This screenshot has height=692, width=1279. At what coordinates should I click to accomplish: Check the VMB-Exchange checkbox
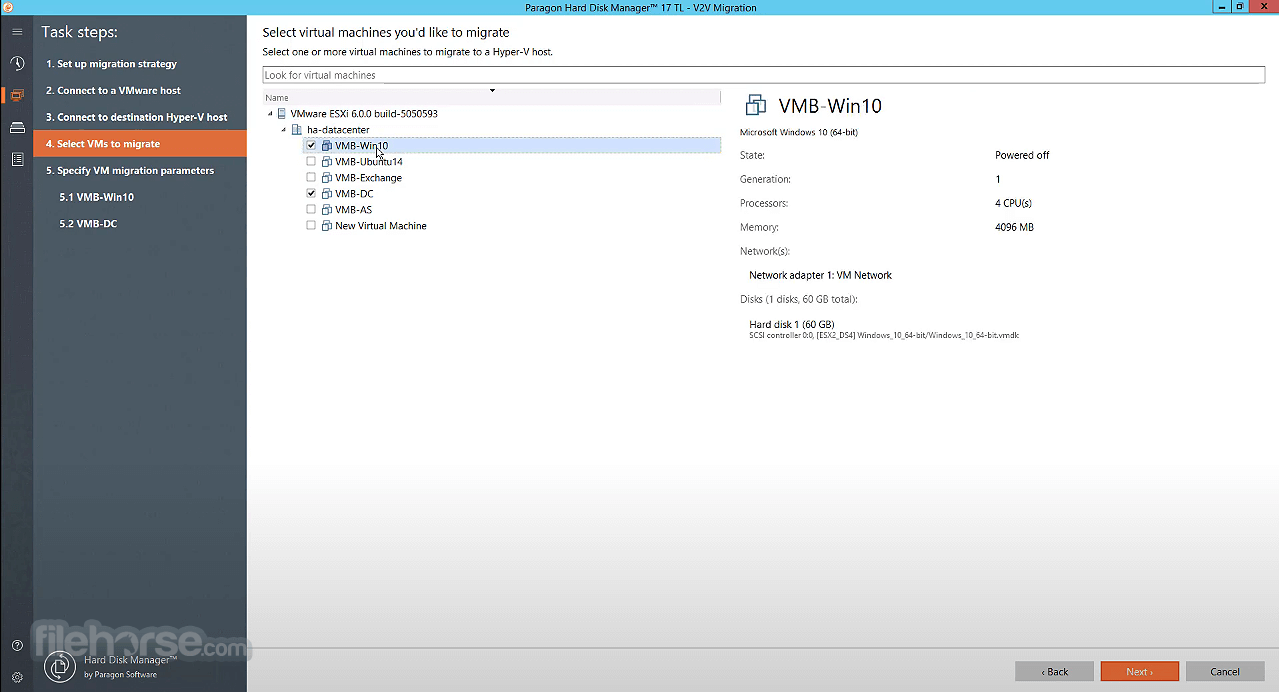click(311, 178)
